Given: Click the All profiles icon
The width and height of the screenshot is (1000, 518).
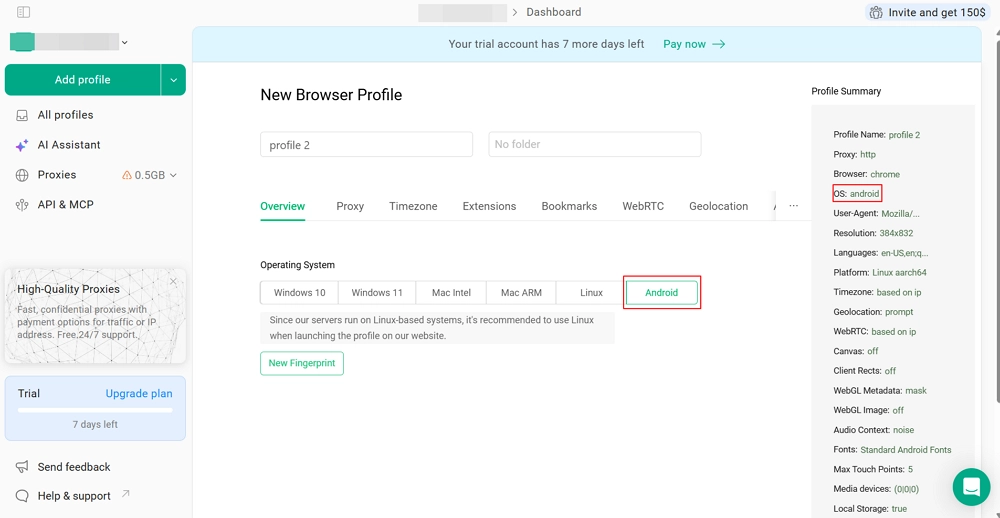Looking at the screenshot, I should coord(22,115).
